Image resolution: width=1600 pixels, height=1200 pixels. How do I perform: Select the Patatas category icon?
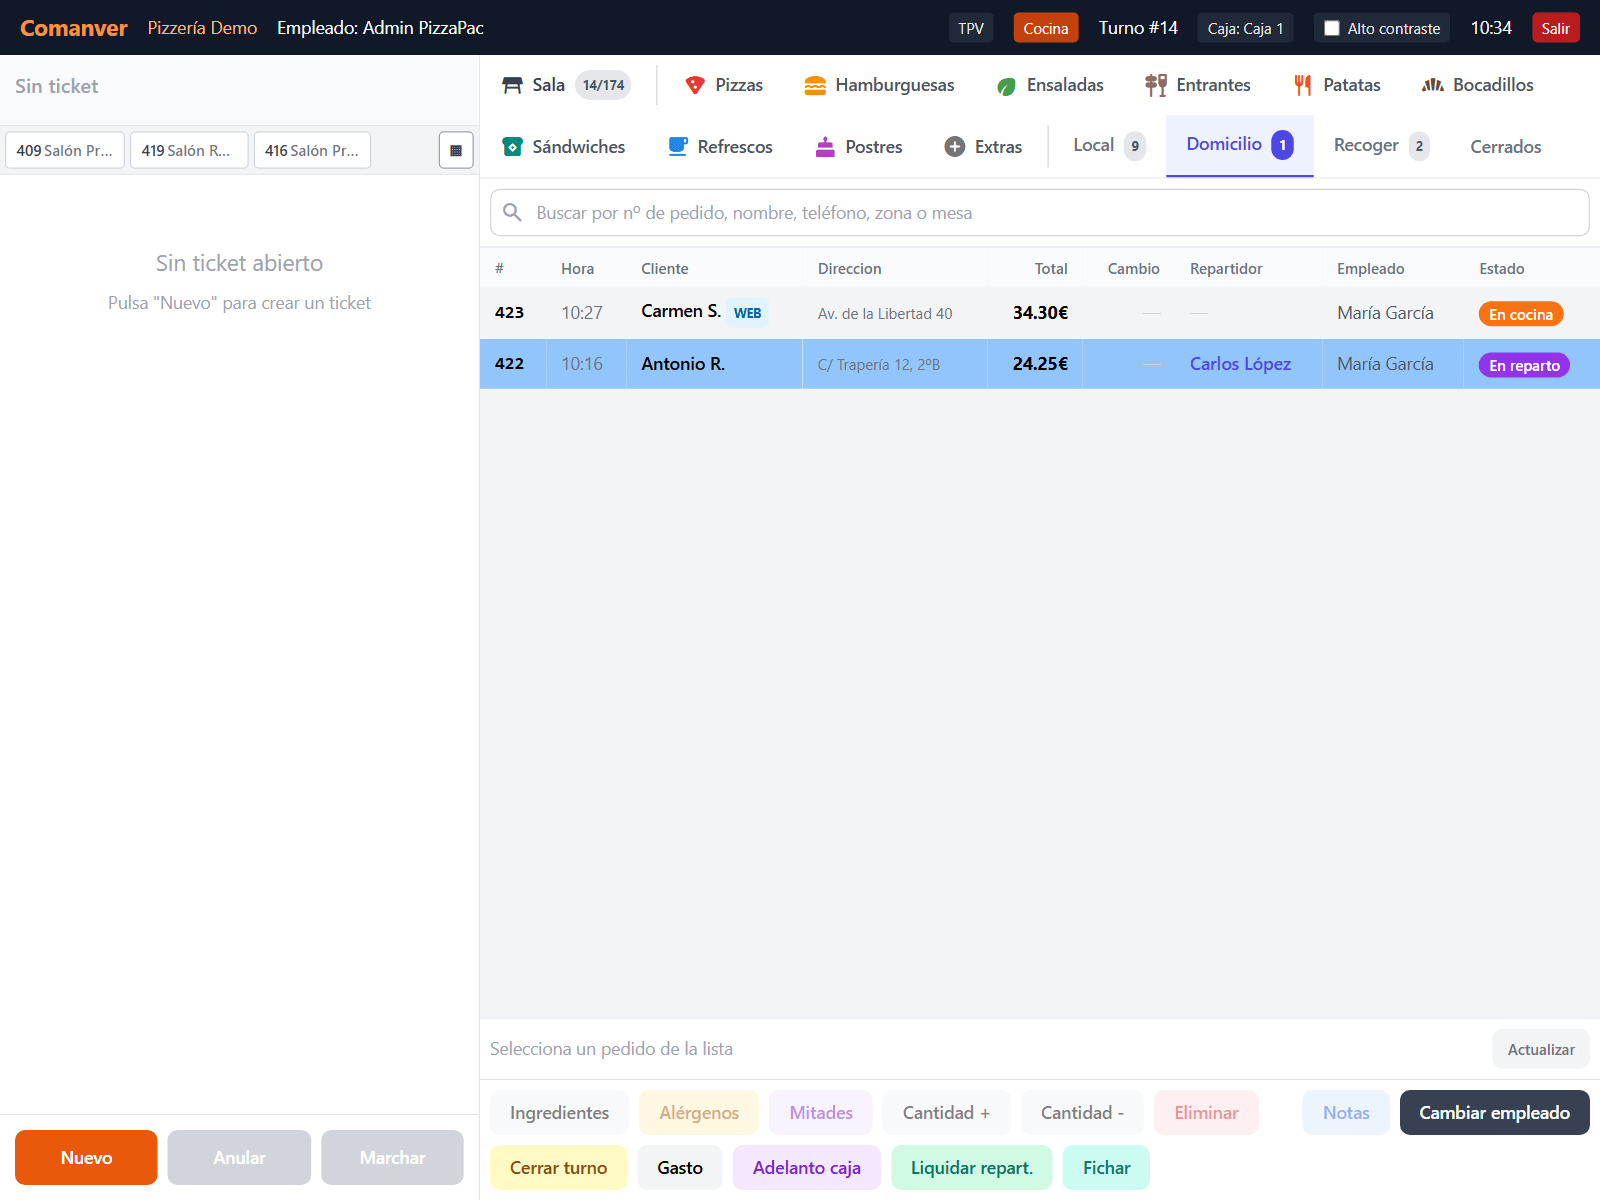click(1303, 85)
